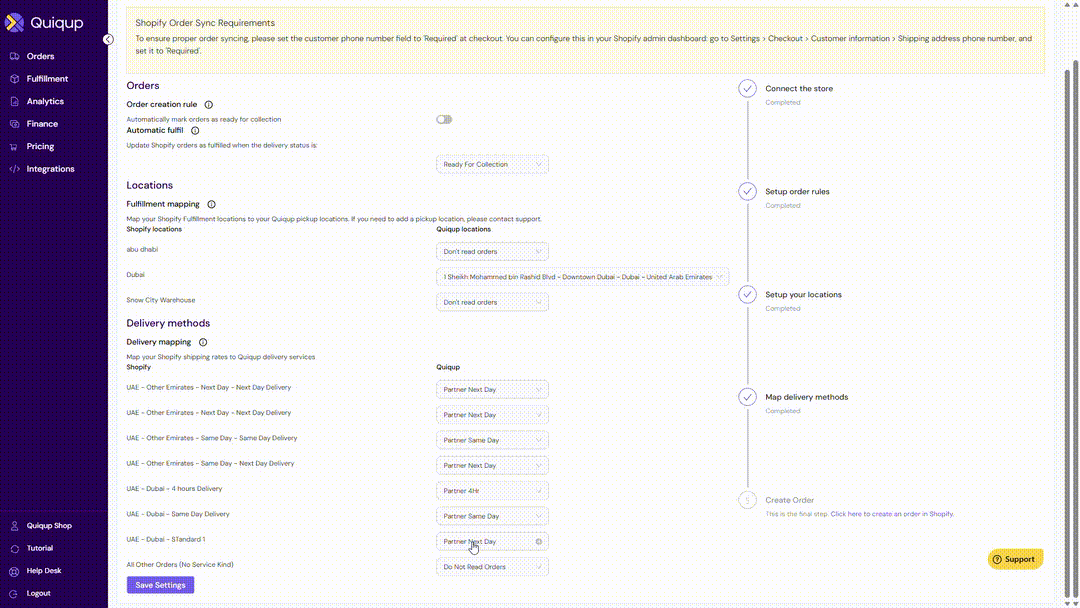Click Shopify Order Sync Requirements title
This screenshot has width=1080, height=608.
[205, 23]
